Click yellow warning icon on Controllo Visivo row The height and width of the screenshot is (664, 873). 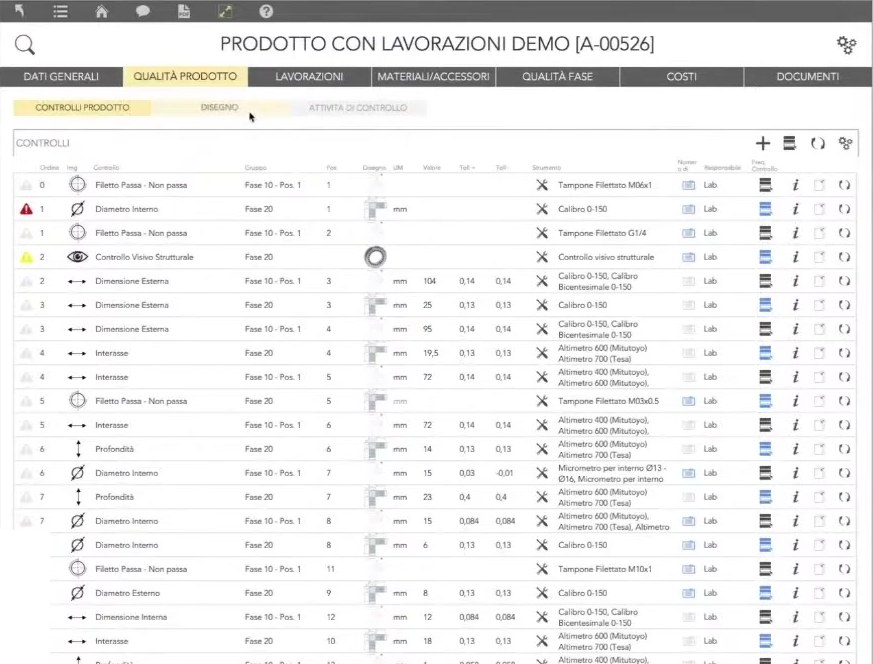click(26, 257)
